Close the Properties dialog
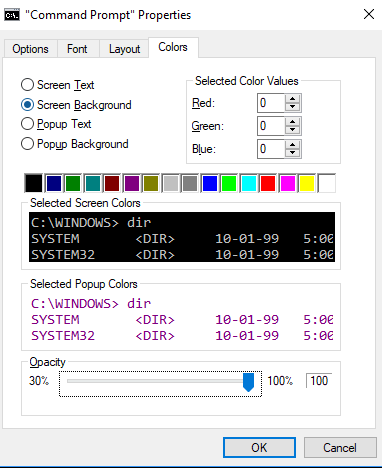 (369, 14)
